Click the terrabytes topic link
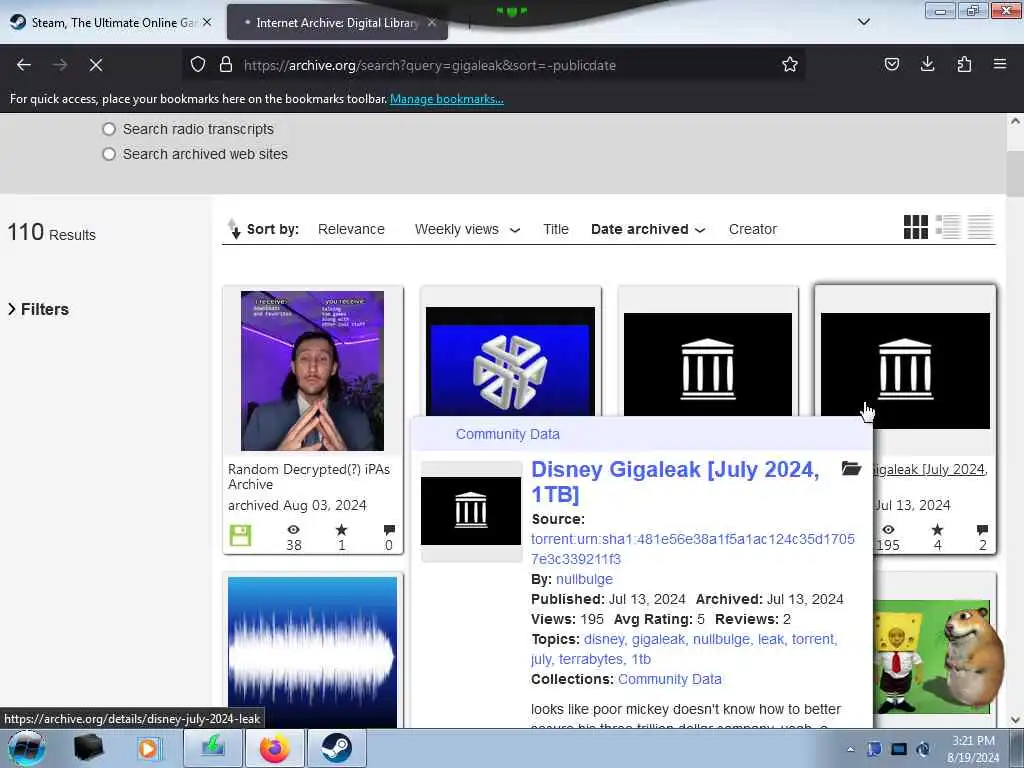The width and height of the screenshot is (1024, 768). (x=592, y=659)
